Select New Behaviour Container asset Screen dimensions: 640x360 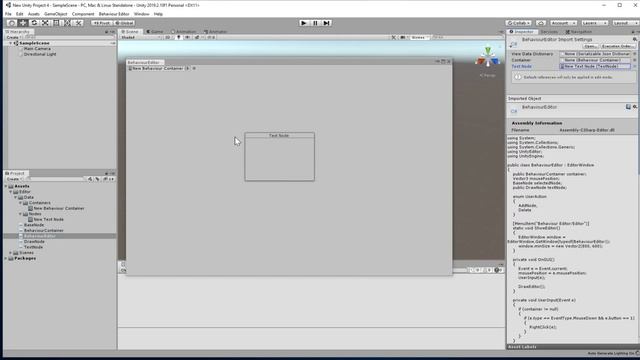click(59, 208)
